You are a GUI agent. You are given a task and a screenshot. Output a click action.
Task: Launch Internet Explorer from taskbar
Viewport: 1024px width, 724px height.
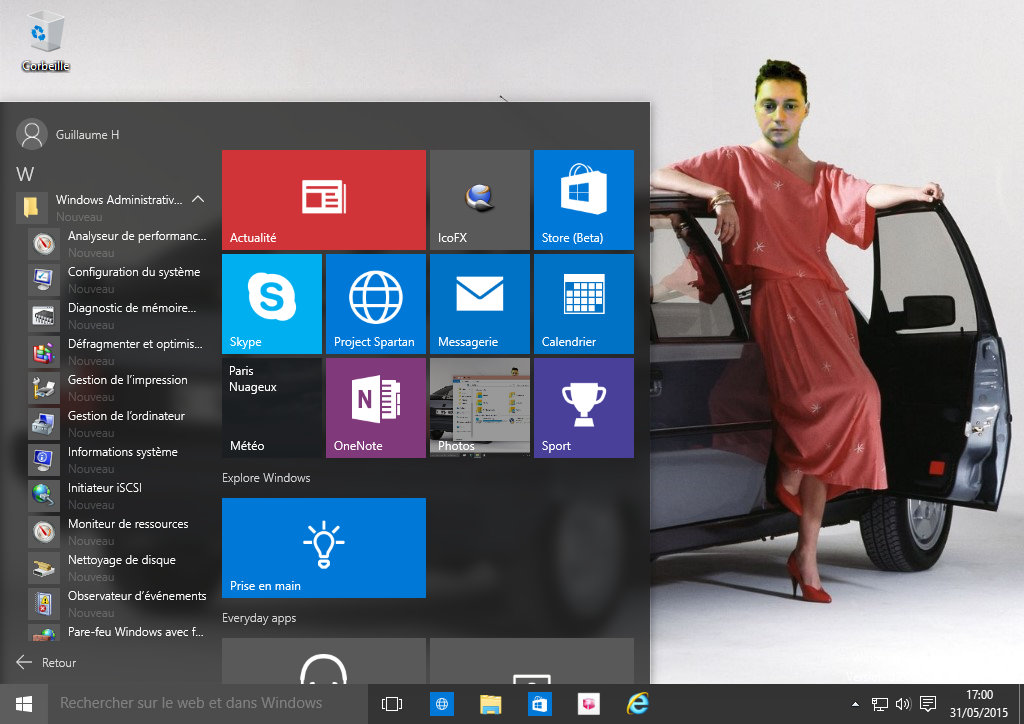pos(637,704)
